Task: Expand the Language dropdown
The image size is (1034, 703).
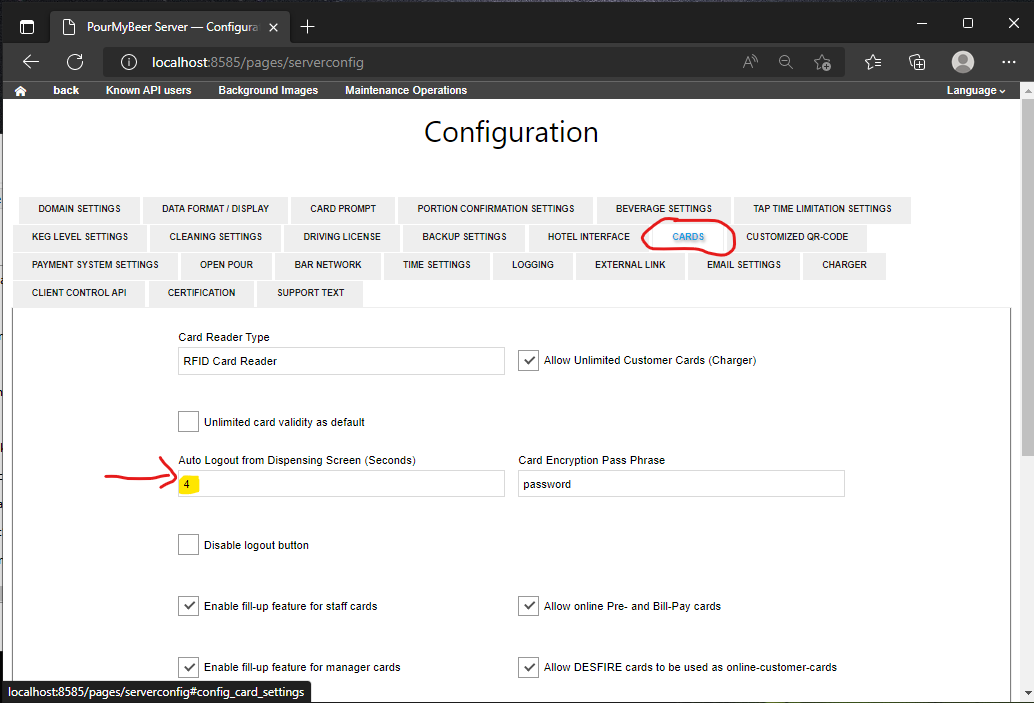Action: (976, 90)
